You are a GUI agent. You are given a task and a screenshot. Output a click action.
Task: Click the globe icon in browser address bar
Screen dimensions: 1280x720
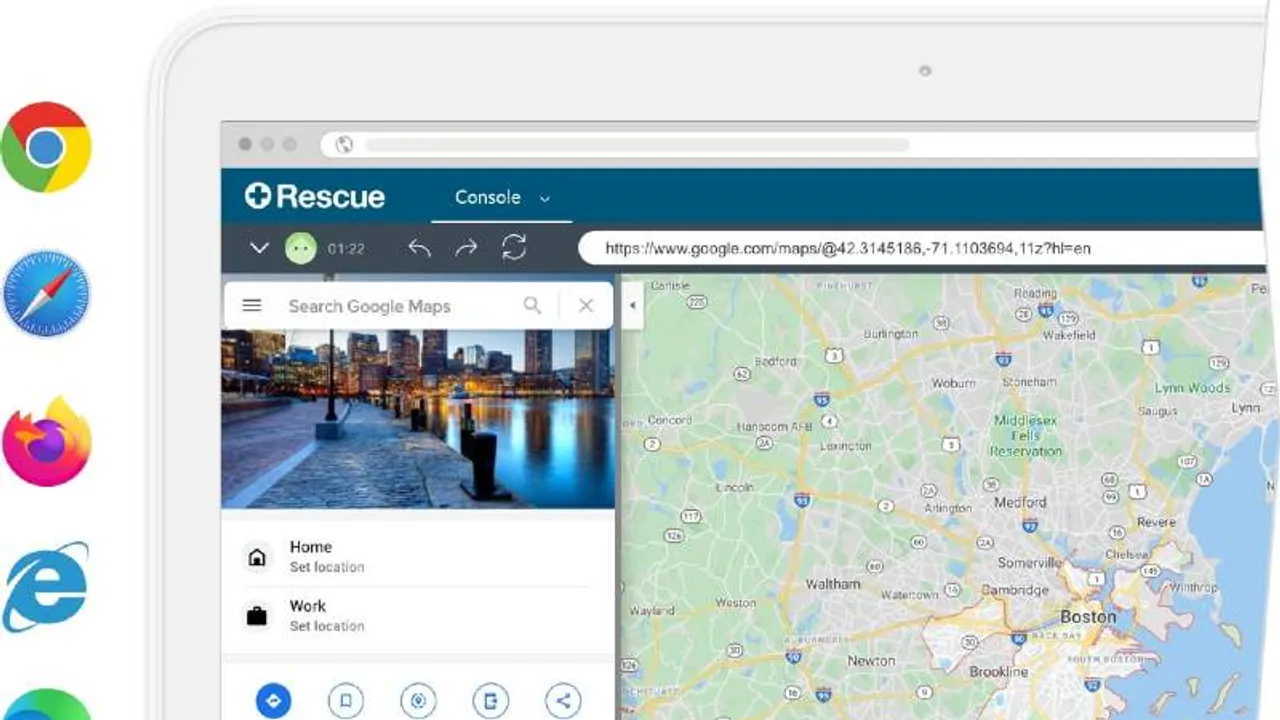[344, 144]
